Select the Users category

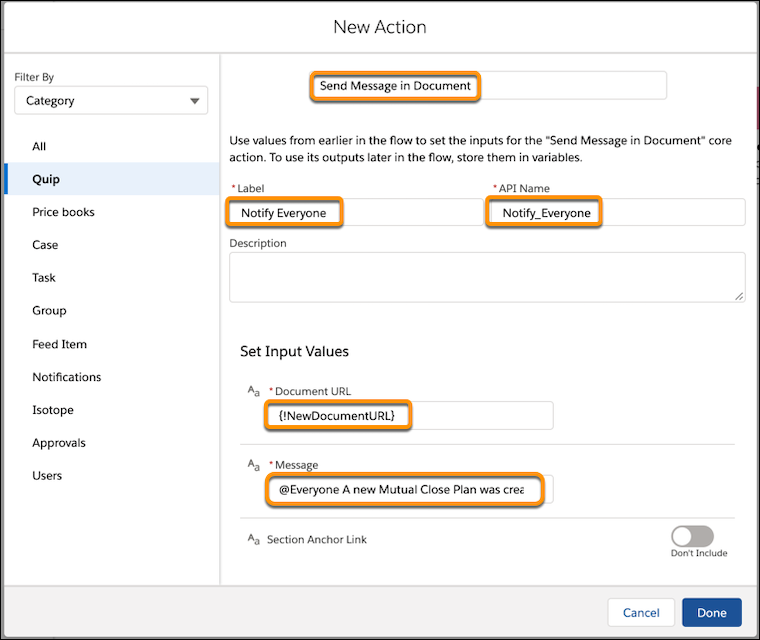pos(47,476)
